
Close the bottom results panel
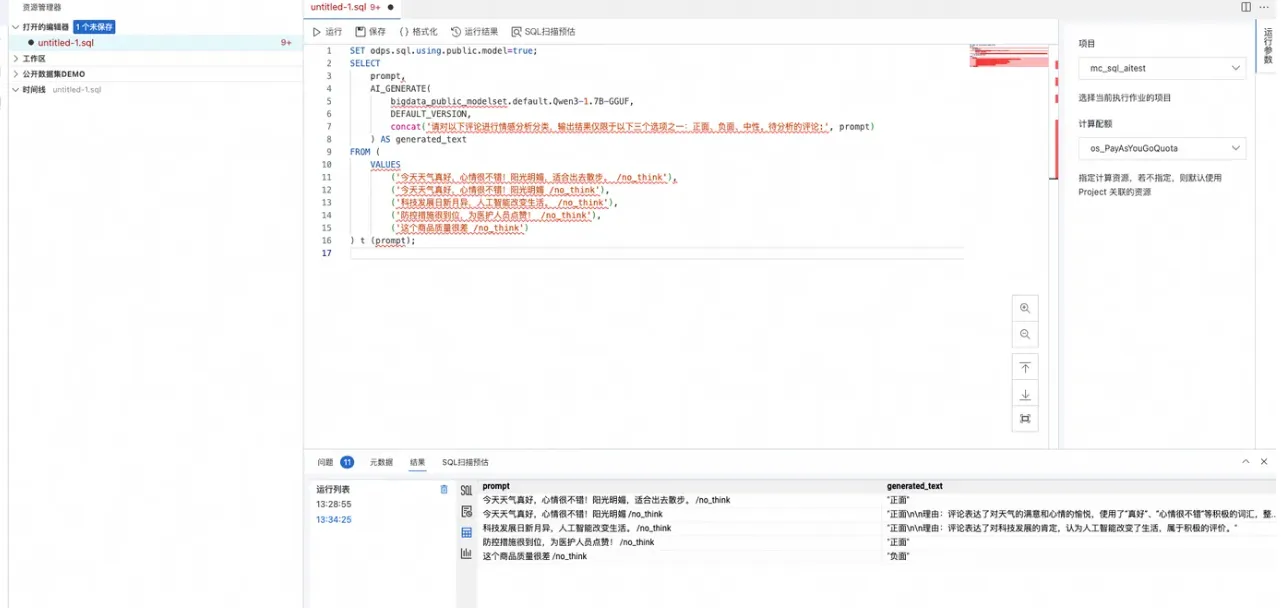pos(1265,461)
